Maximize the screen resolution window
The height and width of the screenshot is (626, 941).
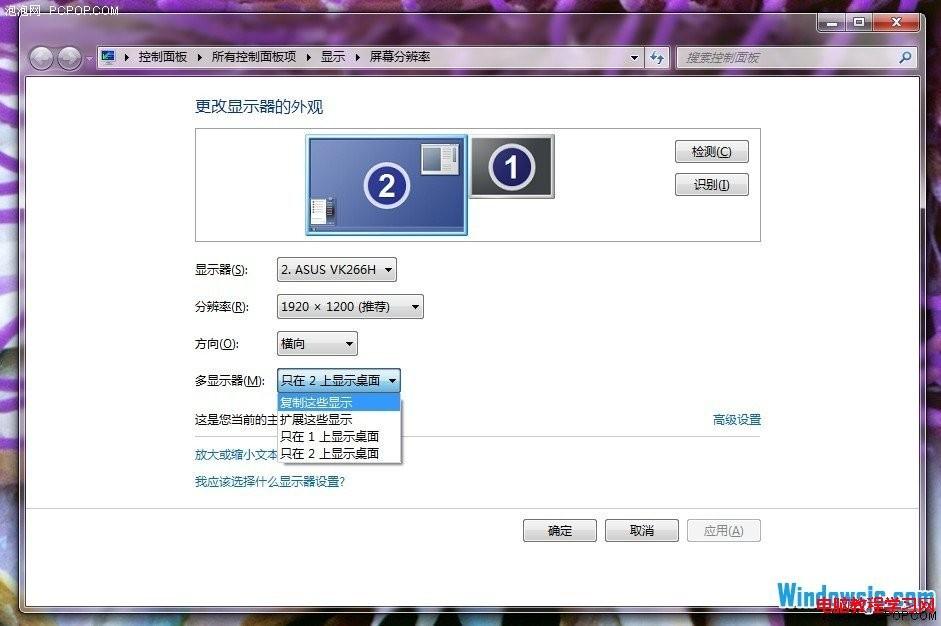[859, 23]
